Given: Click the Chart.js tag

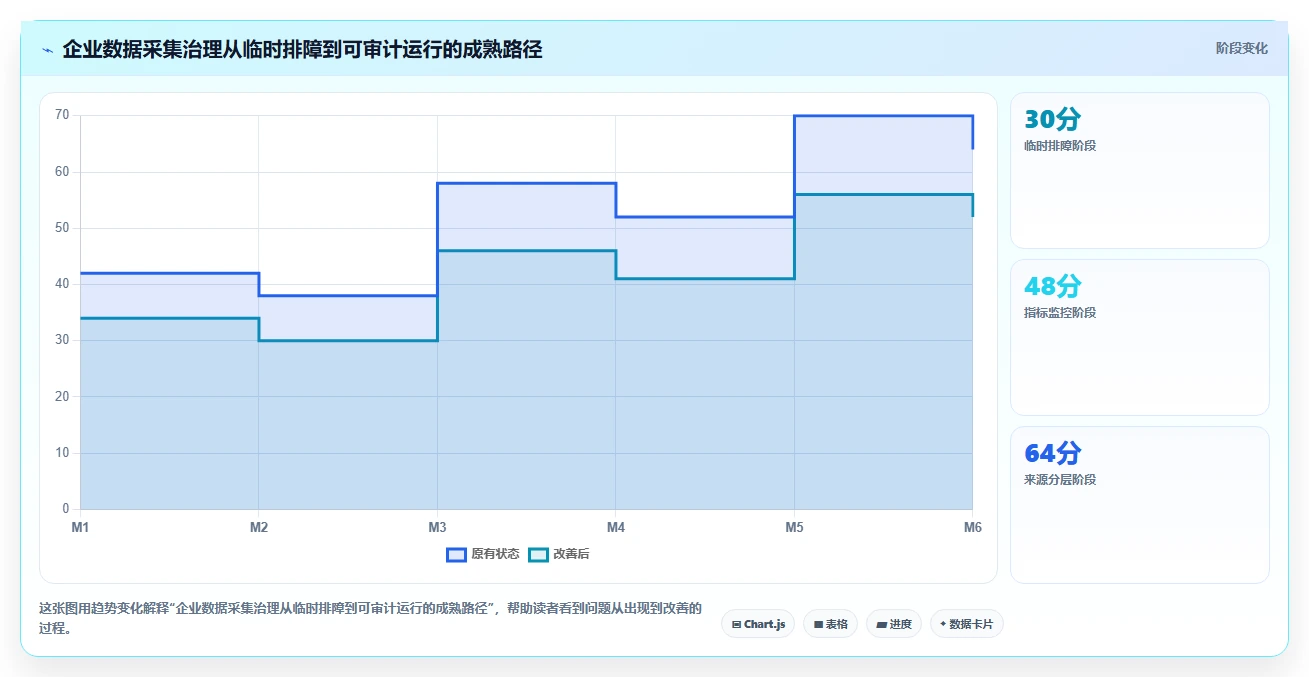Looking at the screenshot, I should 758,624.
